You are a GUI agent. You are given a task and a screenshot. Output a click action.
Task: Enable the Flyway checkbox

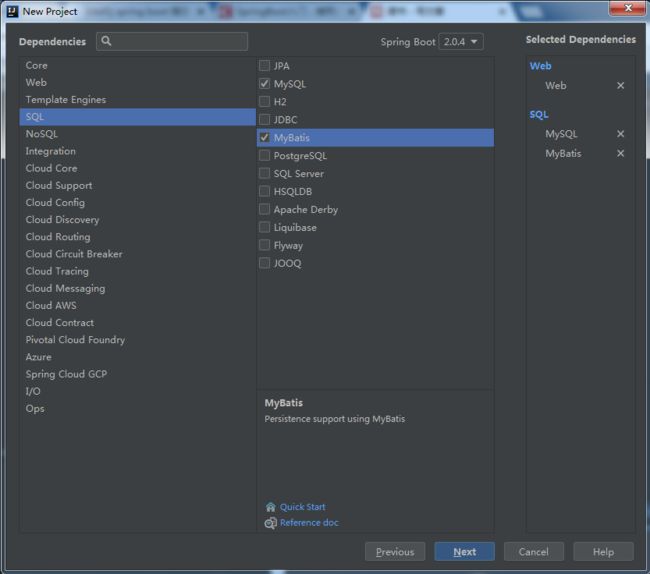pyautogui.click(x=264, y=245)
